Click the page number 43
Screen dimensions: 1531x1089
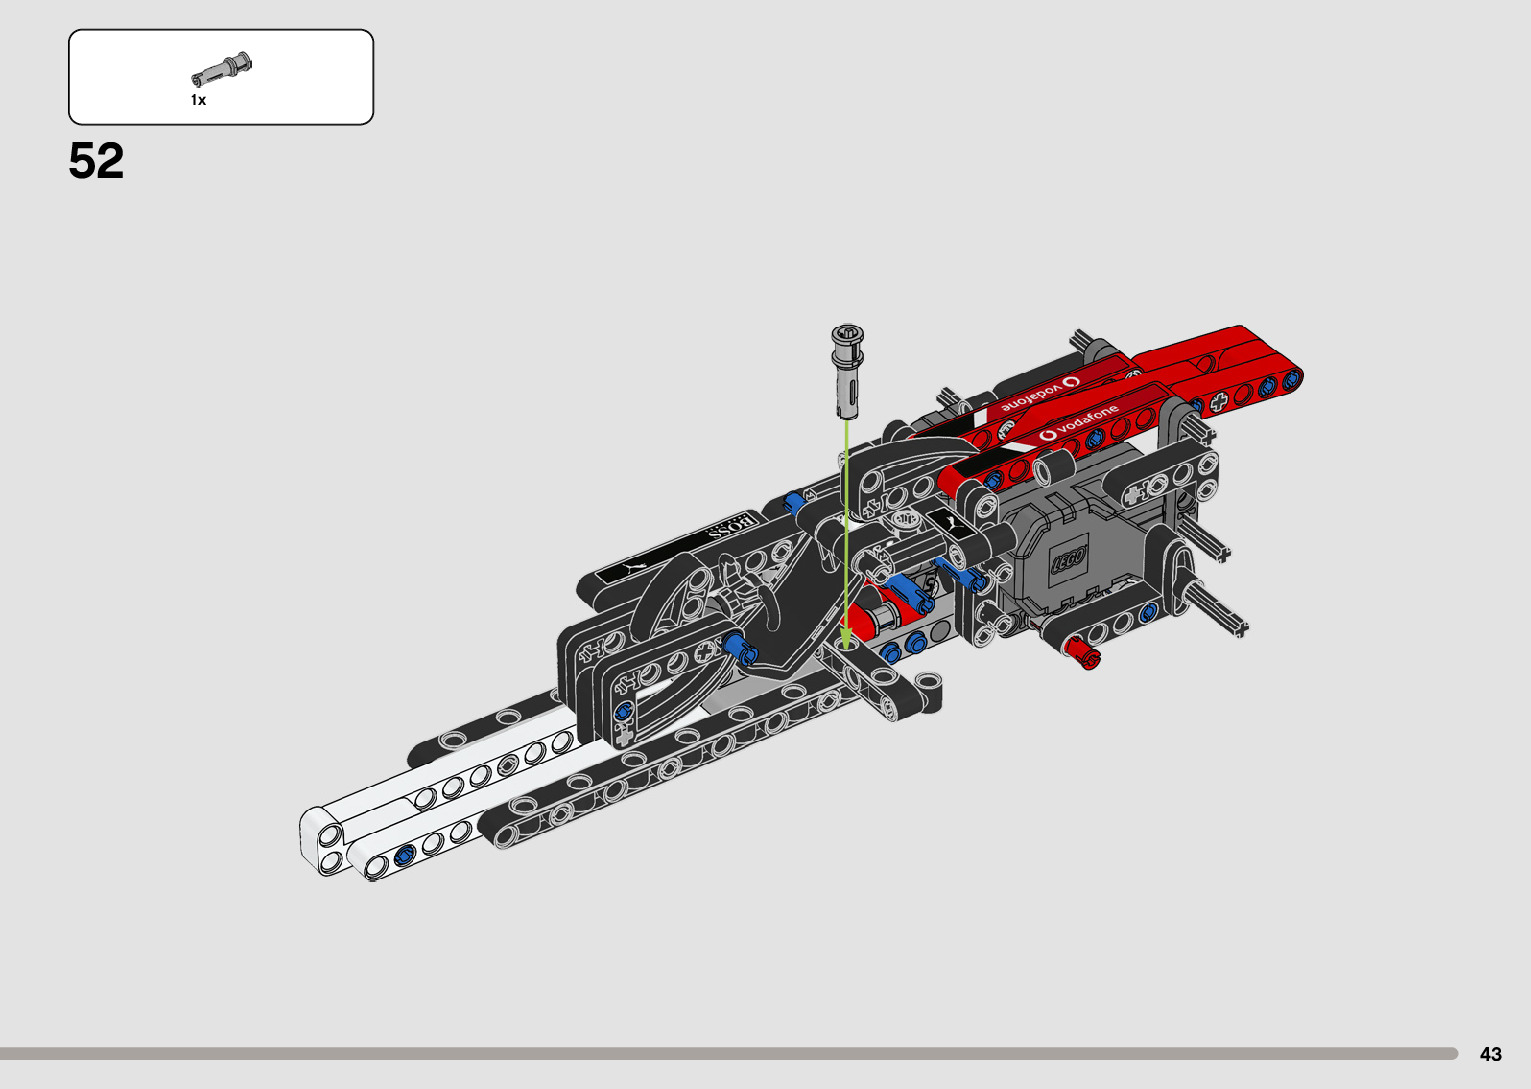(1490, 1054)
